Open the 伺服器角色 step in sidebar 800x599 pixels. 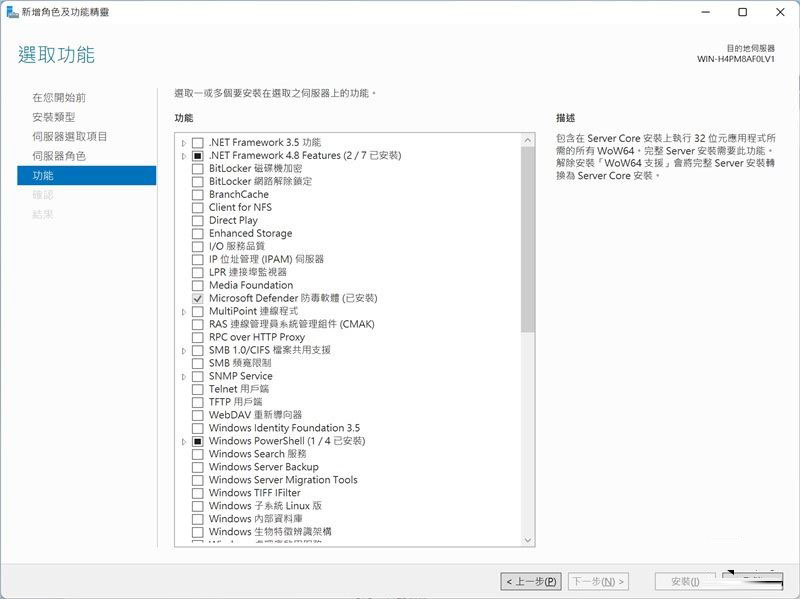[x=58, y=156]
